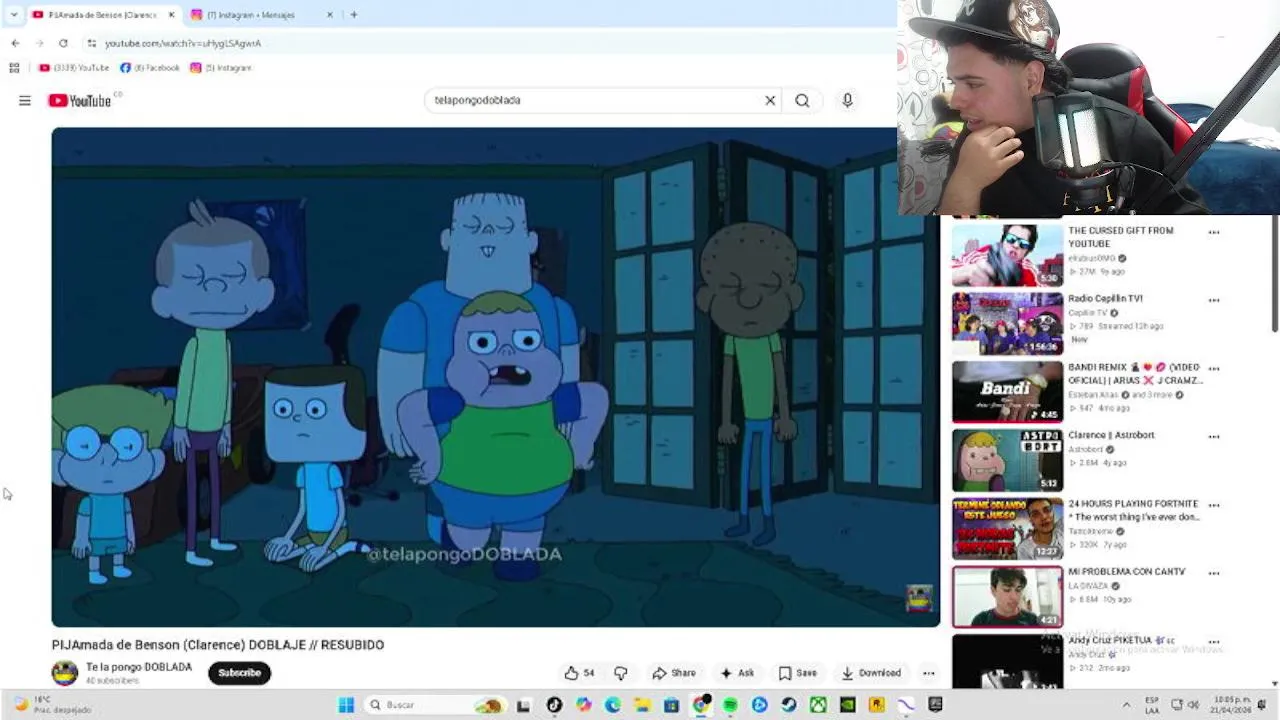The image size is (1280, 720).
Task: Dislike the video with thumbs down
Action: coord(620,673)
